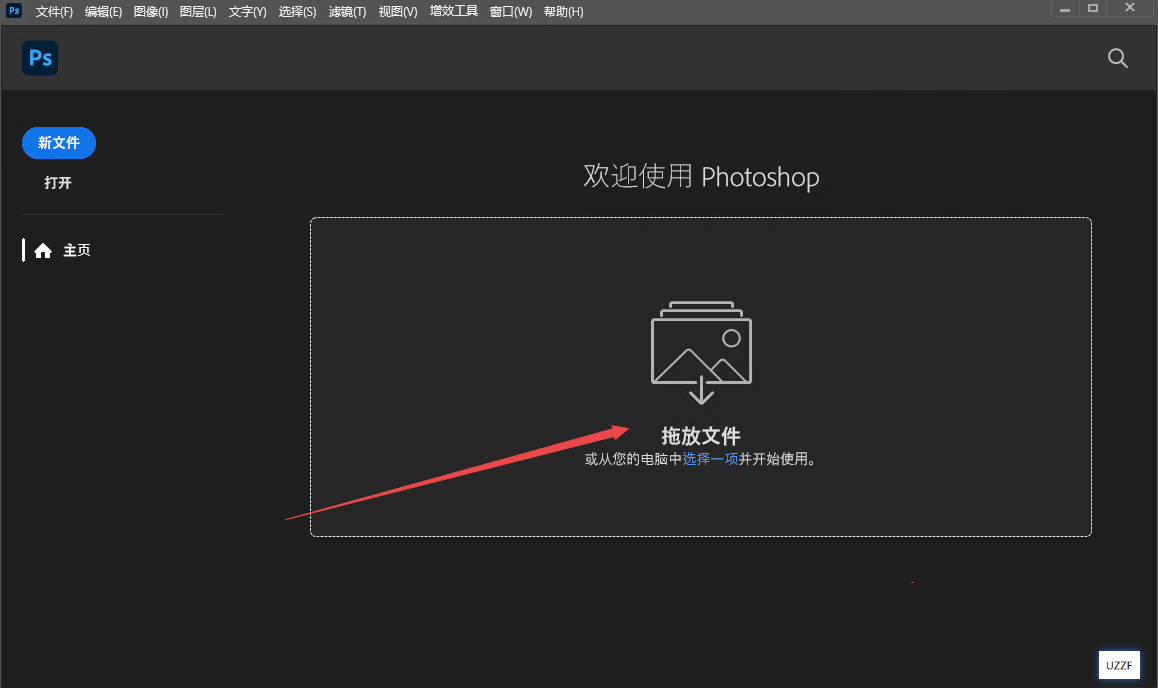Show the 文字(Y) menu
This screenshot has width=1158, height=688.
(247, 12)
